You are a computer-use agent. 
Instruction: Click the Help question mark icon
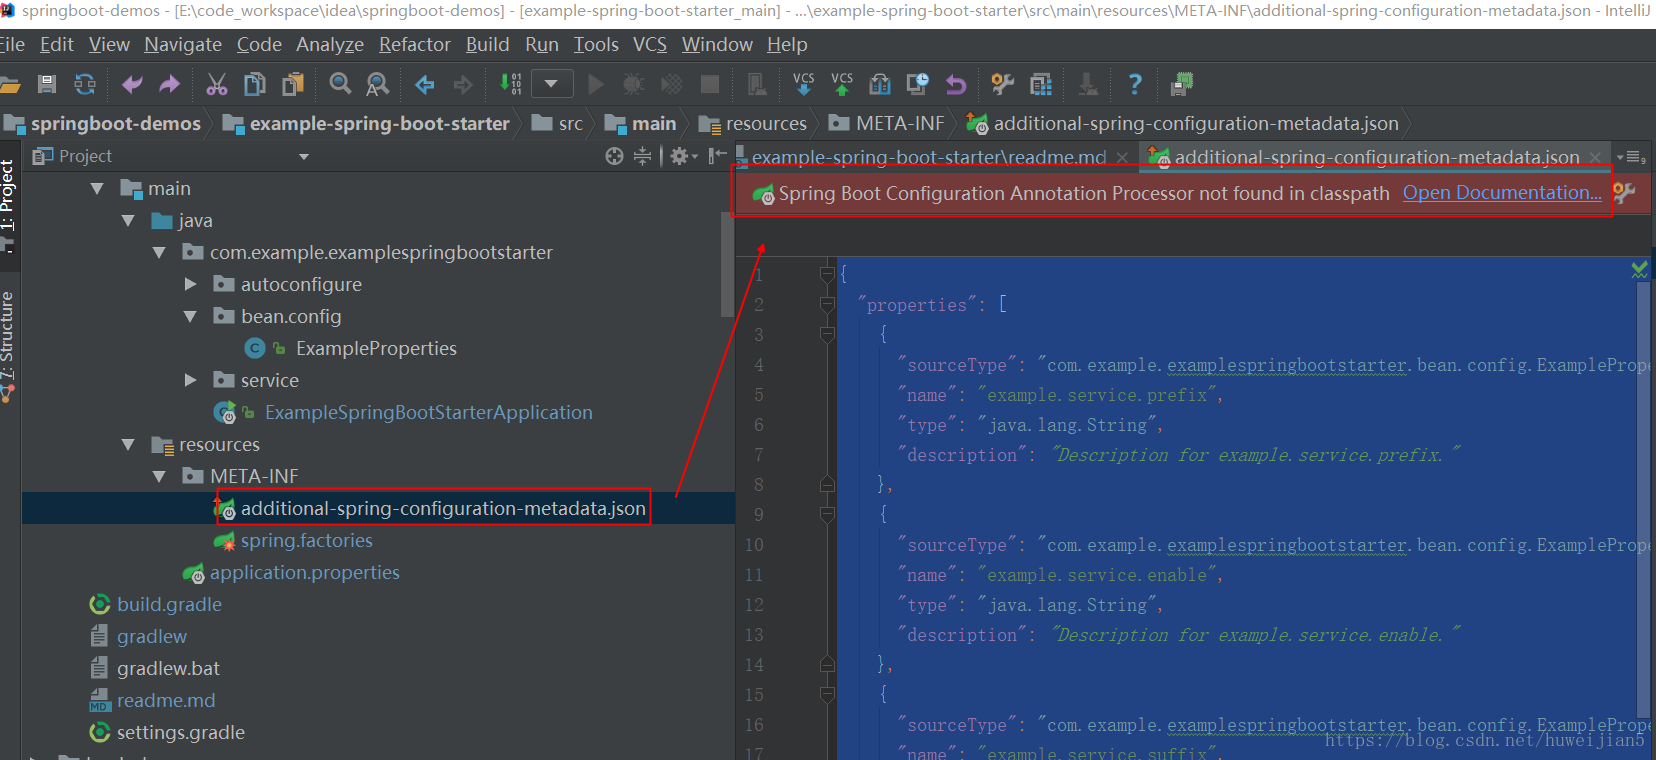click(1135, 84)
